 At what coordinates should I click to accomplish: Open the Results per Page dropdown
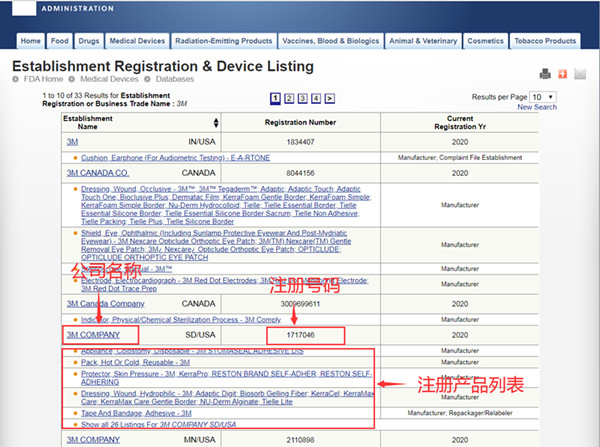pyautogui.click(x=545, y=97)
